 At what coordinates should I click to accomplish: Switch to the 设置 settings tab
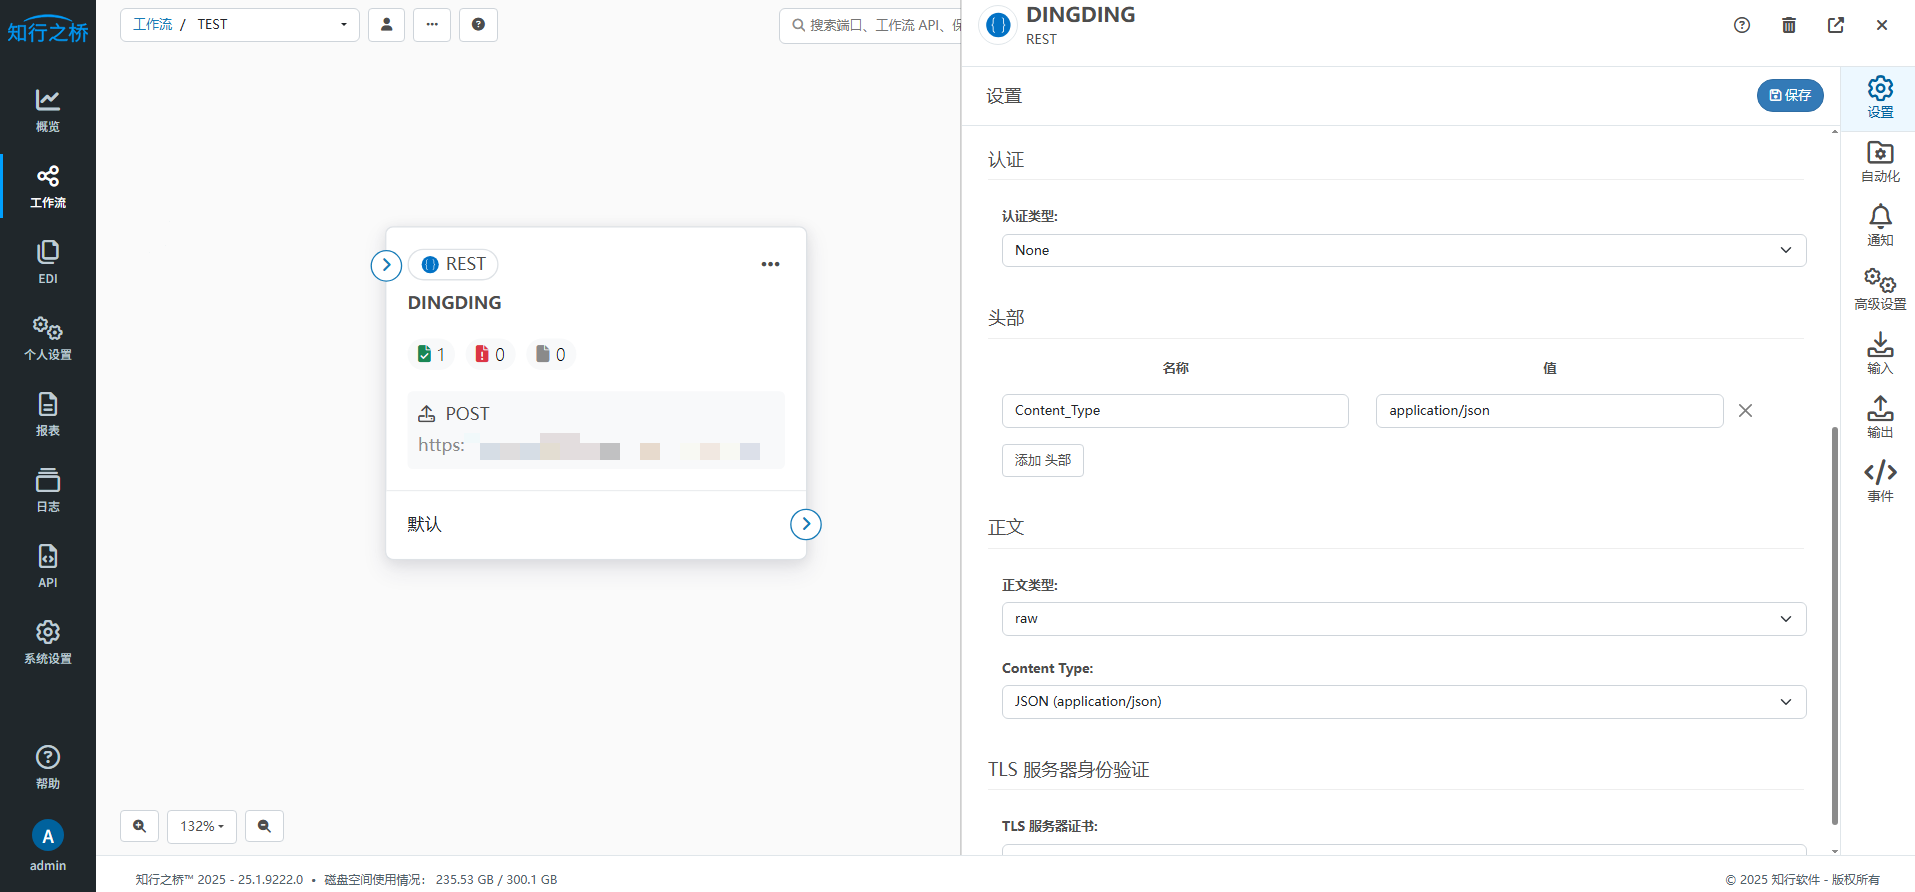pyautogui.click(x=1880, y=98)
